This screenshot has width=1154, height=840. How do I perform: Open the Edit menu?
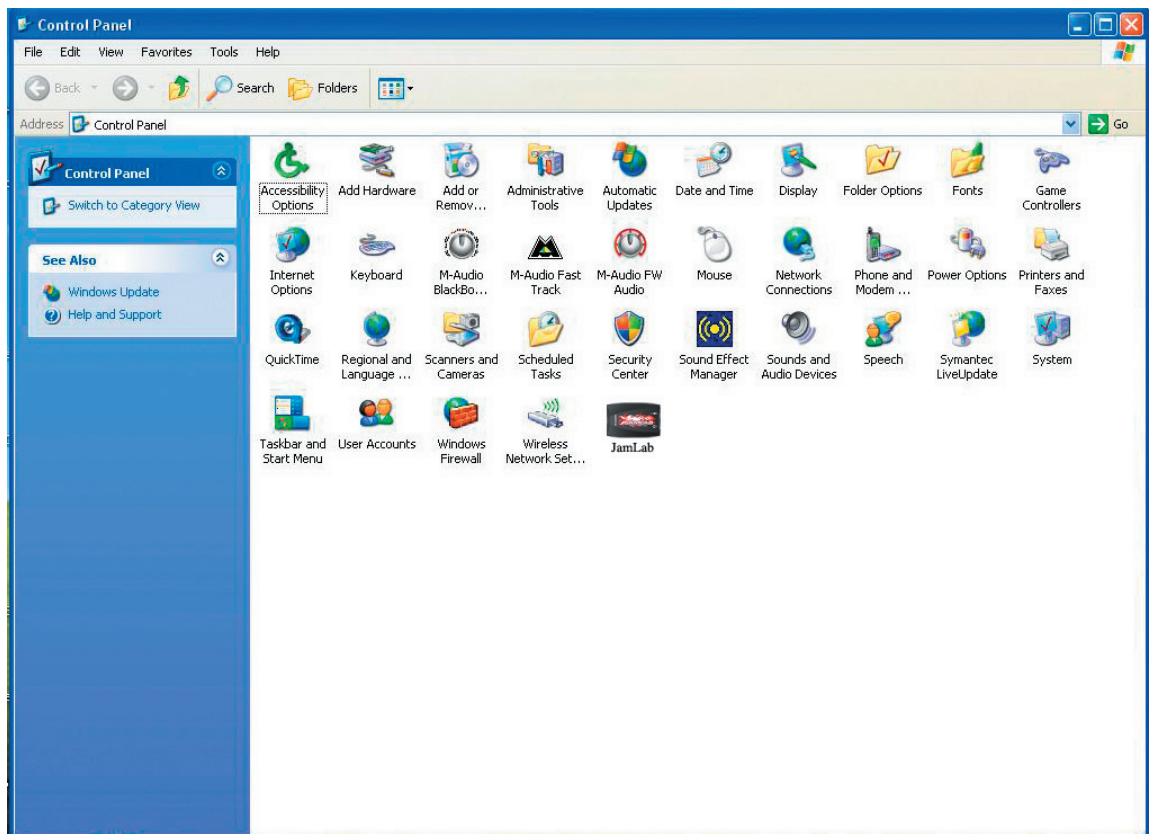coord(70,52)
